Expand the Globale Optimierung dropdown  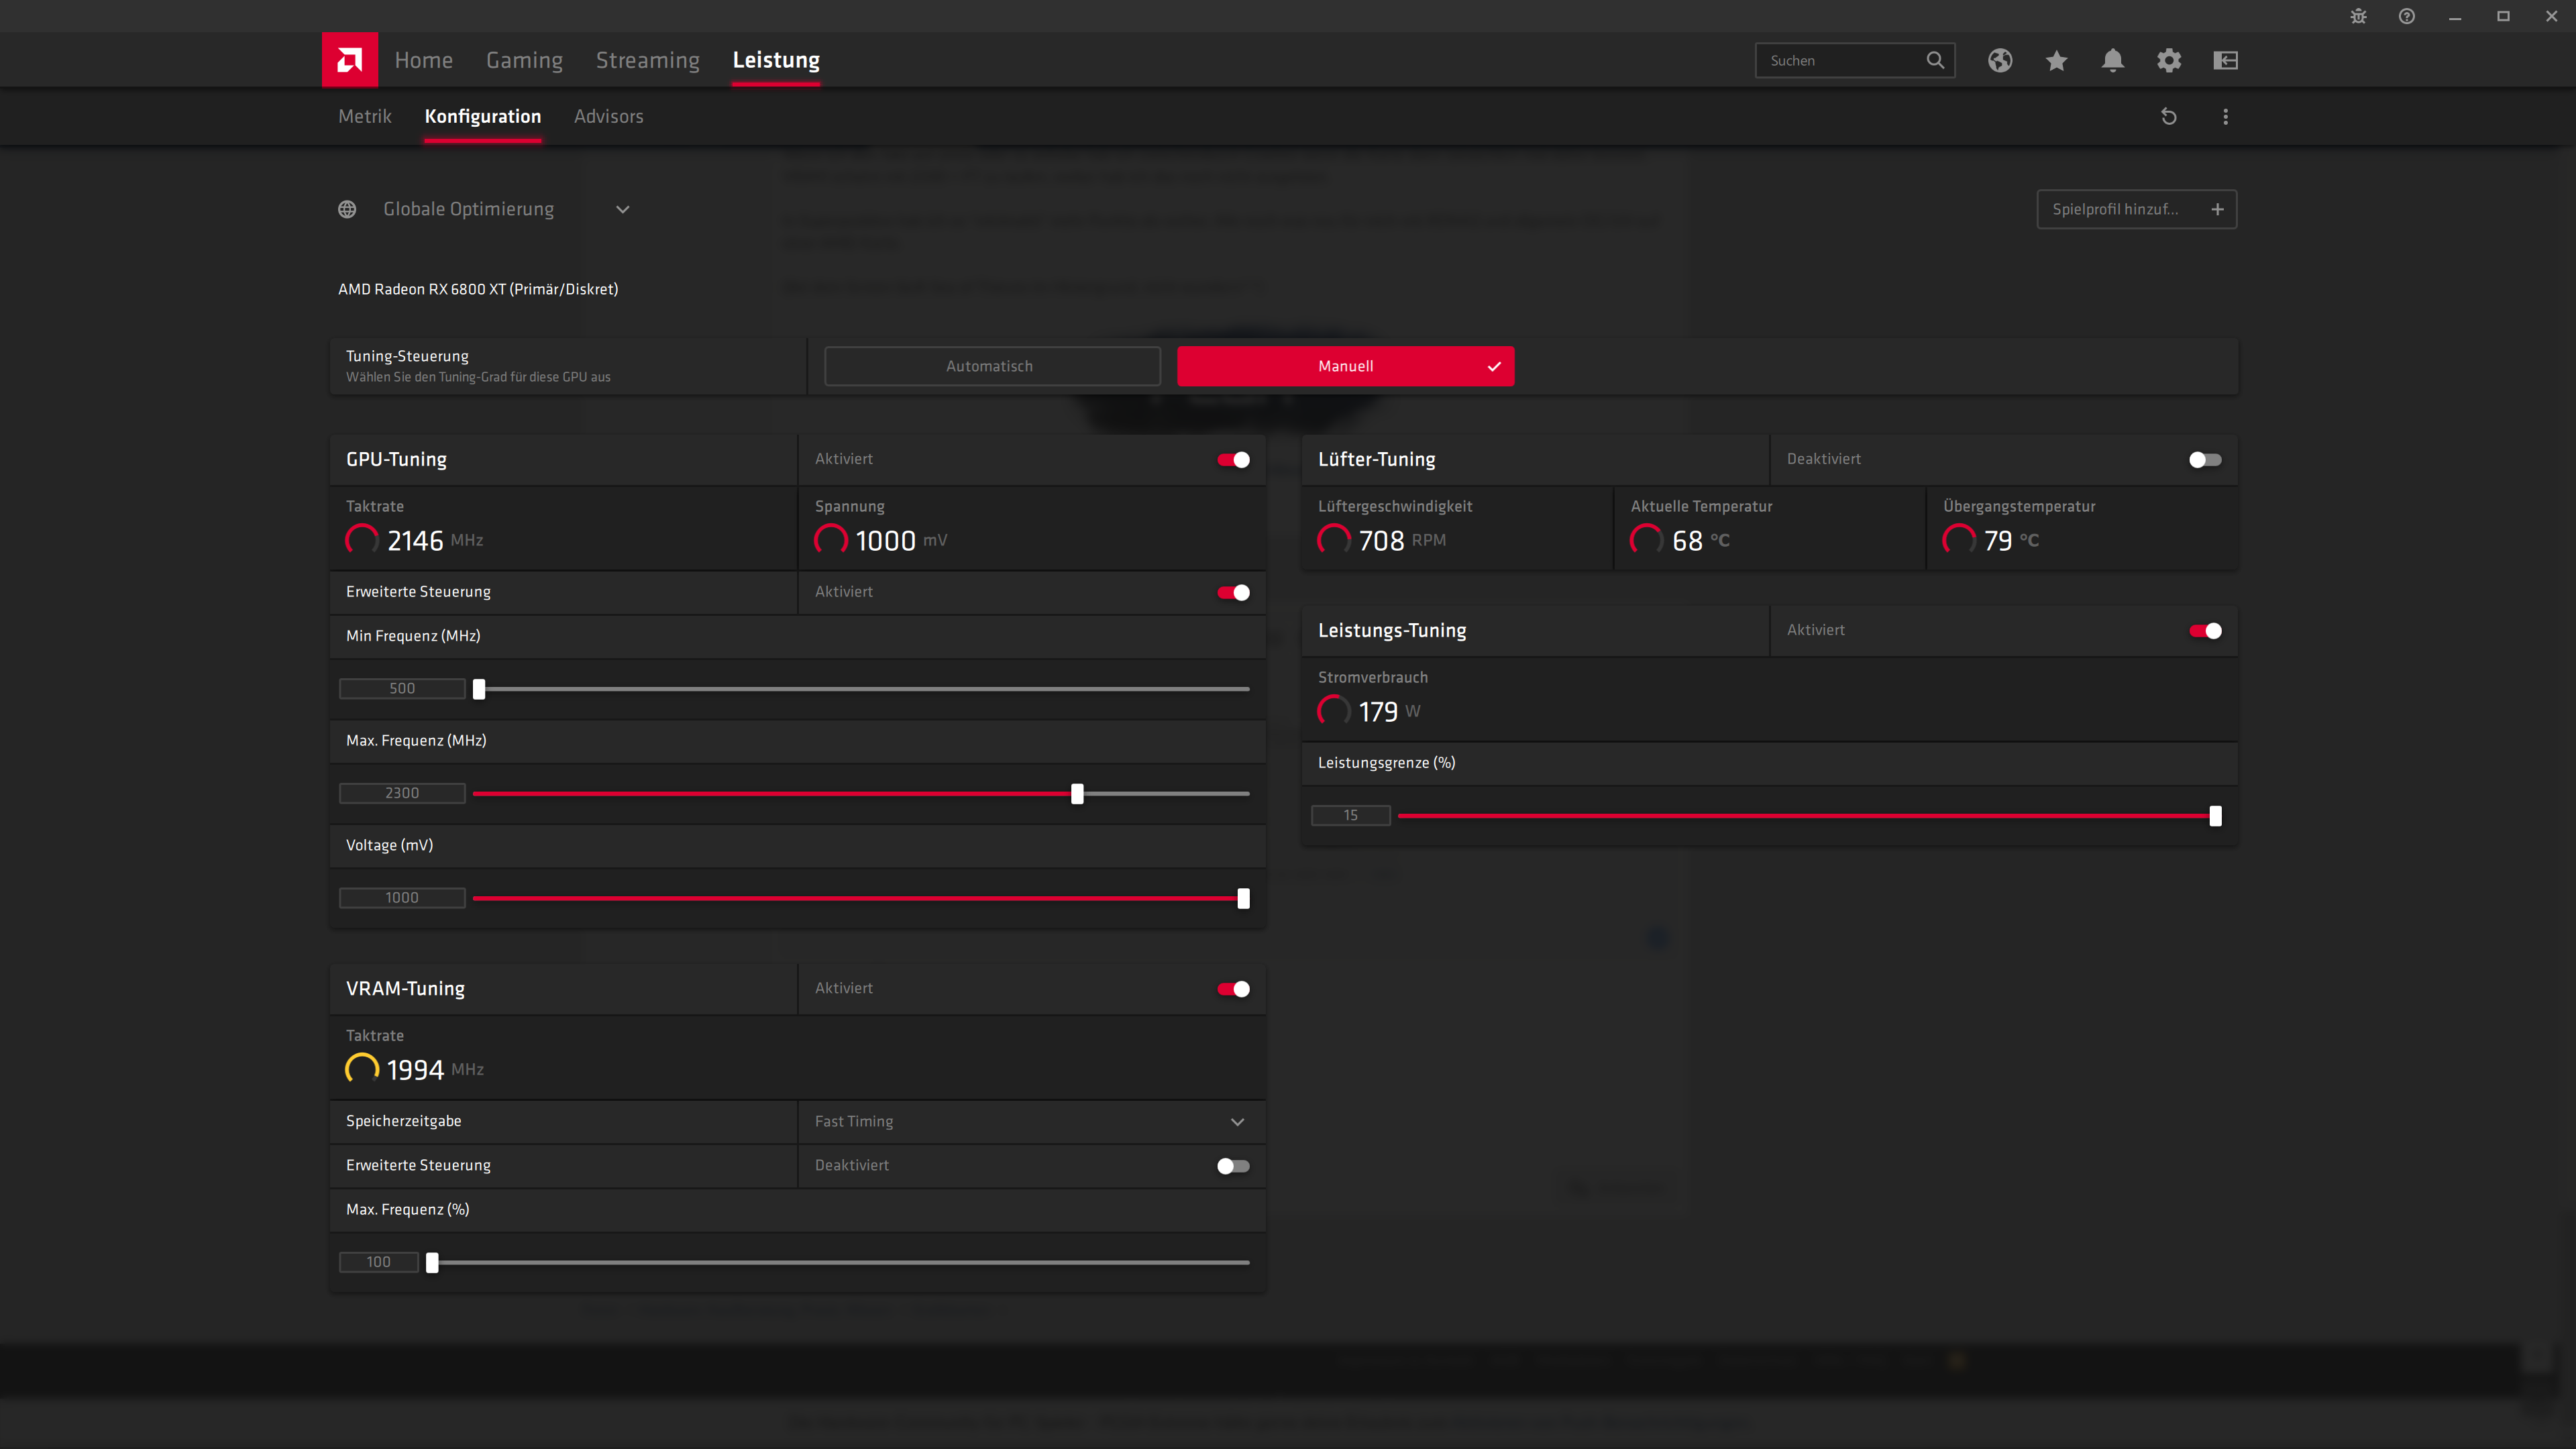622,209
